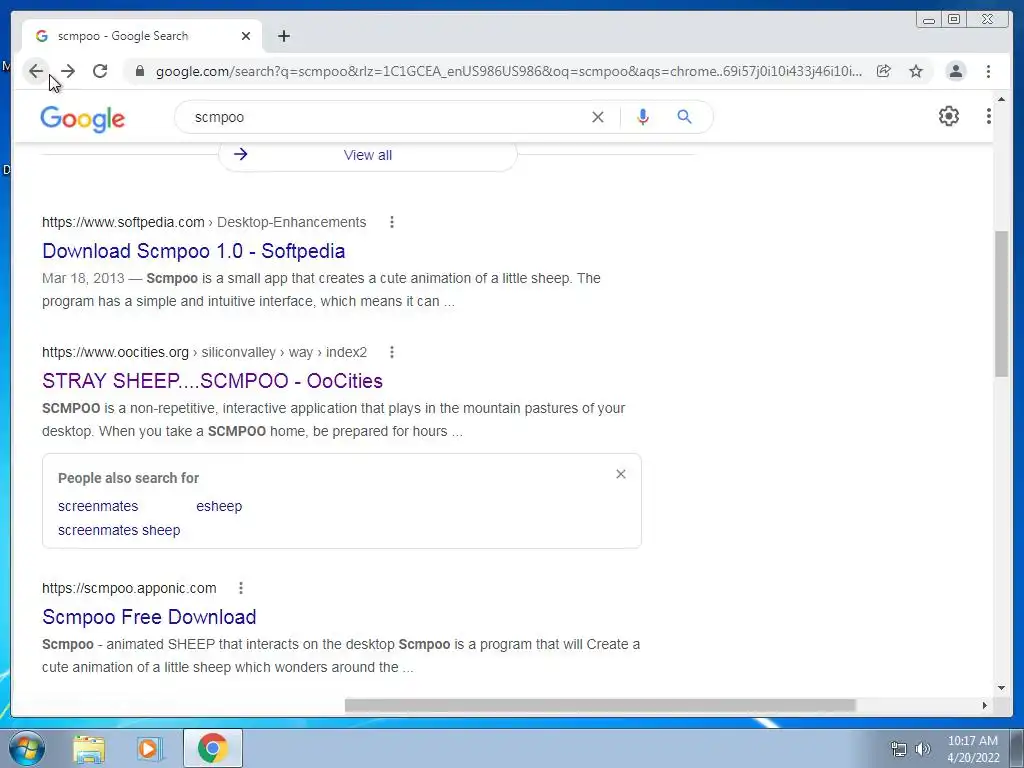
Task: Close the scmpoo Google Search tab
Action: click(246, 36)
